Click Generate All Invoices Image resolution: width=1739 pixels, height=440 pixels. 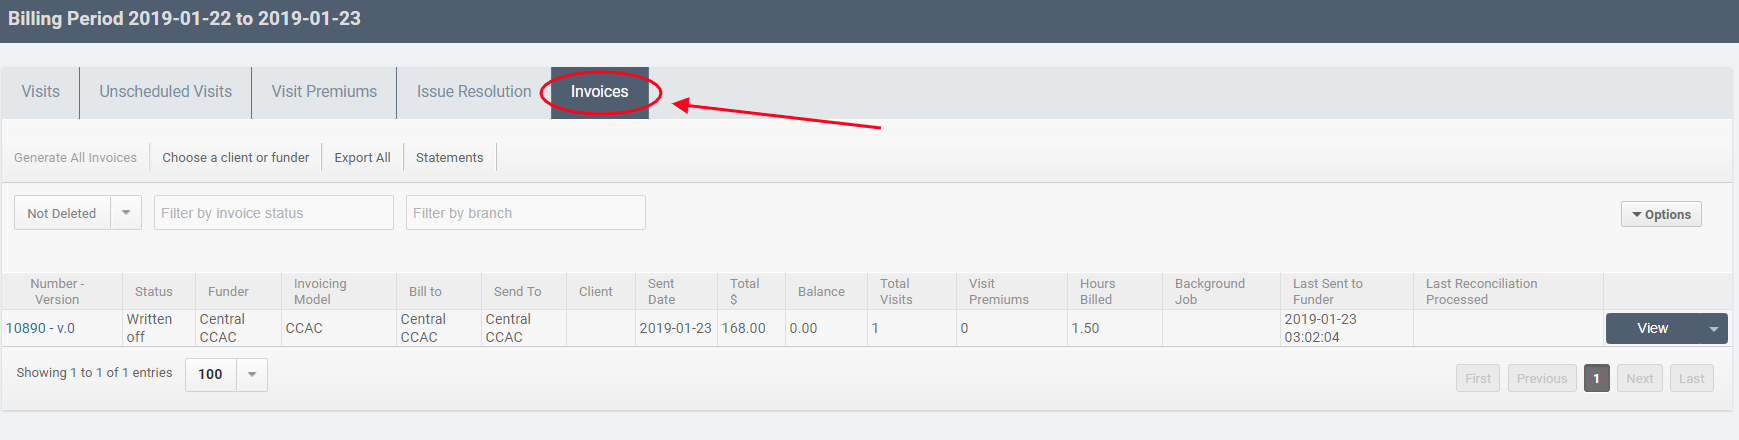point(75,158)
